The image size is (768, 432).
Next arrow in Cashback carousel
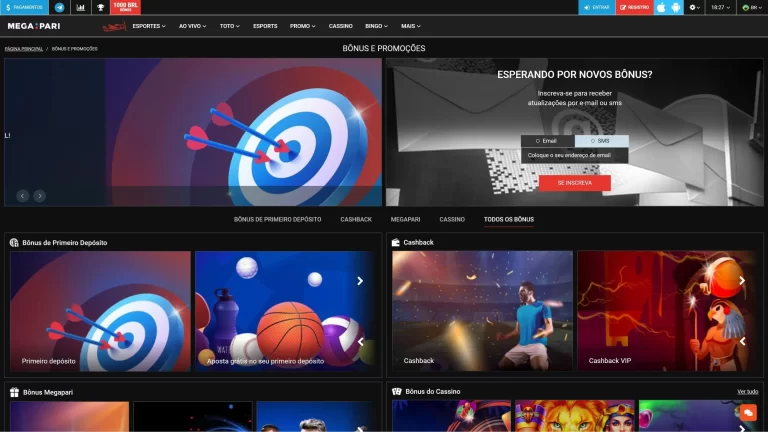coord(742,281)
